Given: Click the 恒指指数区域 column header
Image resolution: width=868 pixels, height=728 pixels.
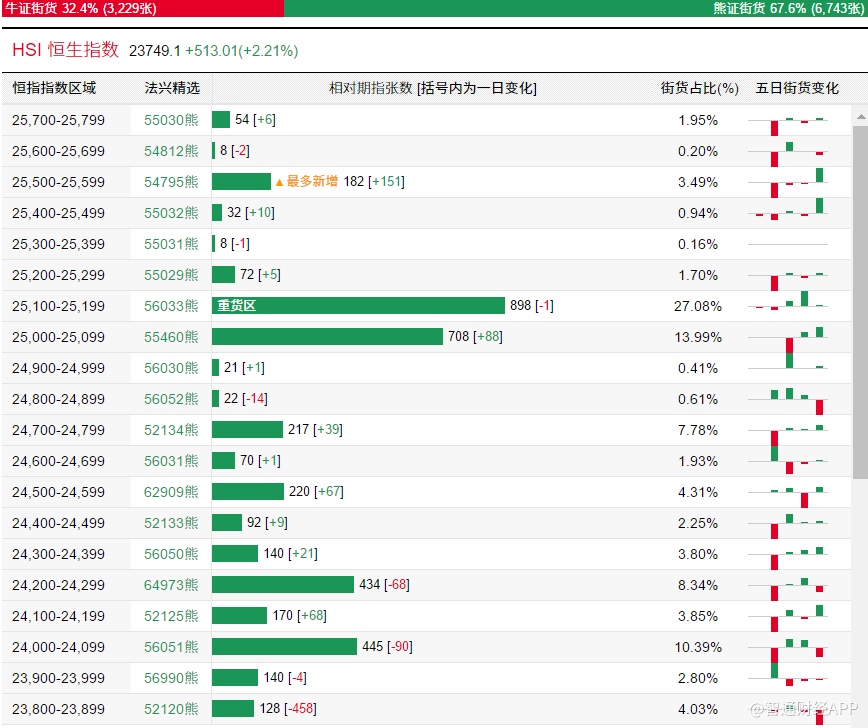Looking at the screenshot, I should click(54, 88).
